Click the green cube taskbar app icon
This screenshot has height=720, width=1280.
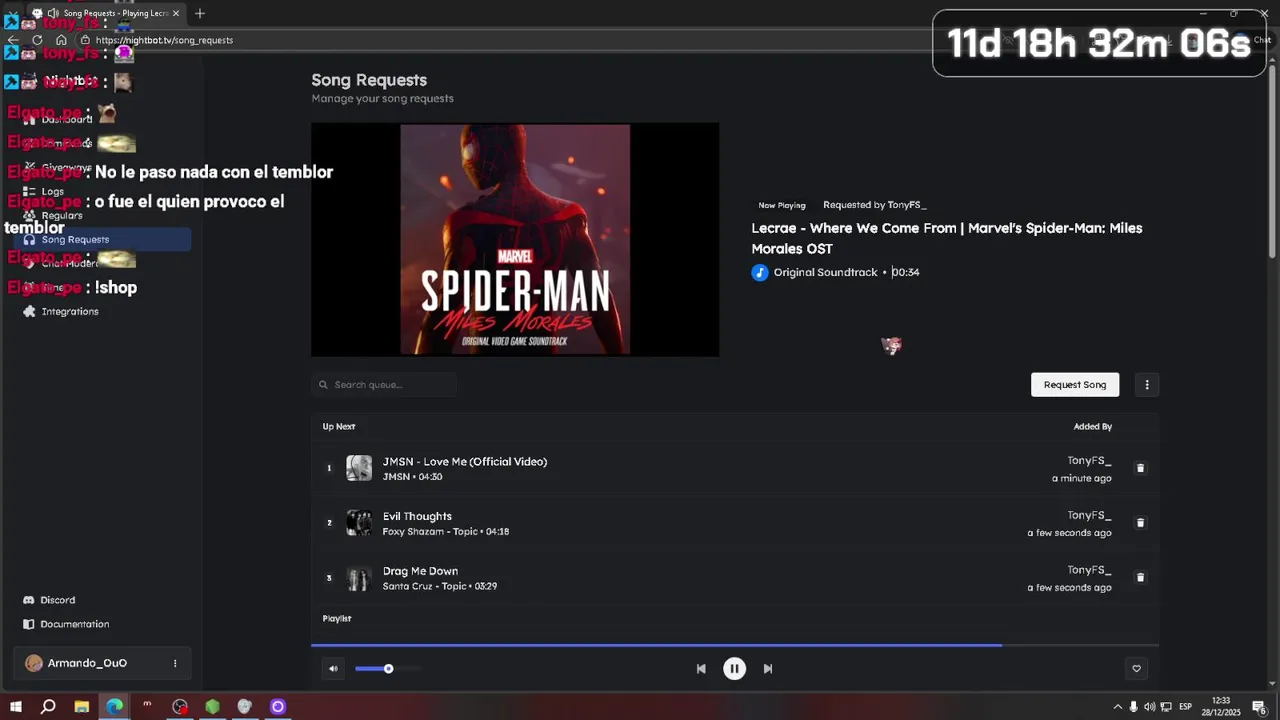click(x=212, y=707)
